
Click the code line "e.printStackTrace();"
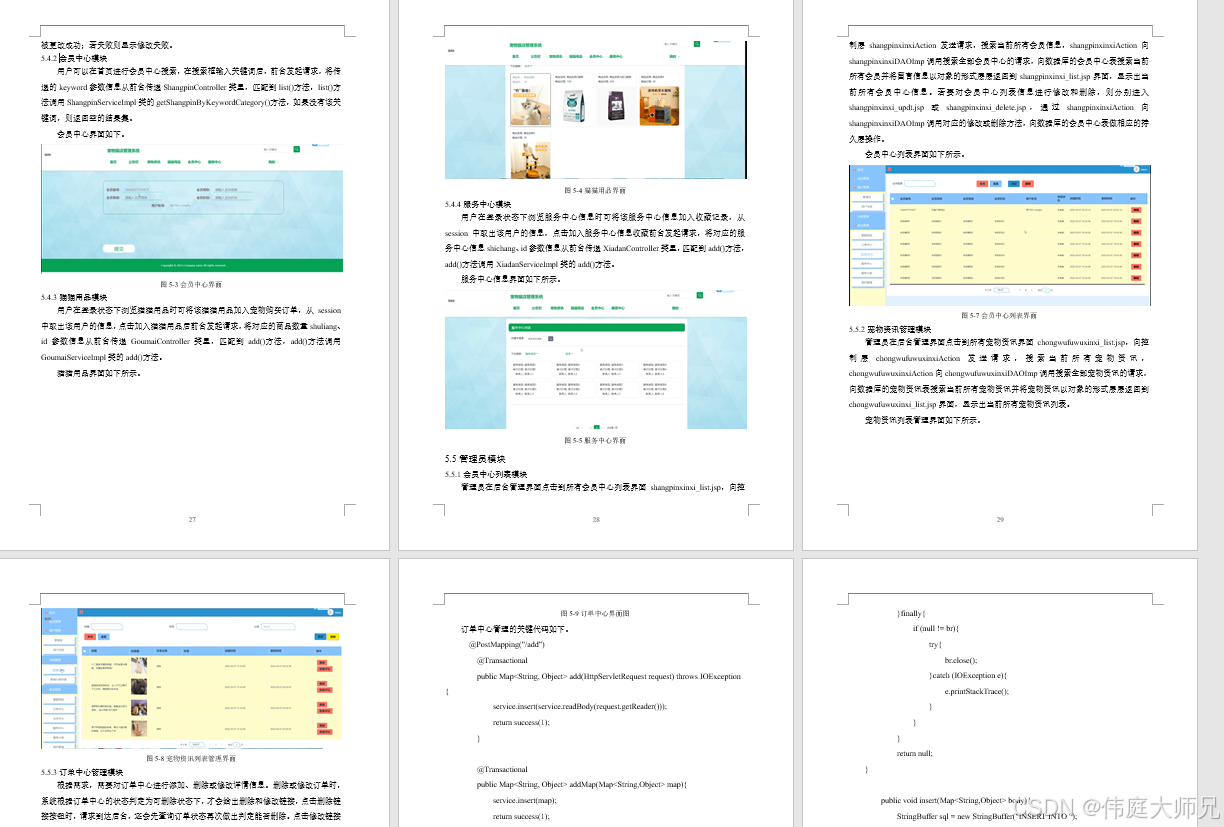(x=977, y=691)
